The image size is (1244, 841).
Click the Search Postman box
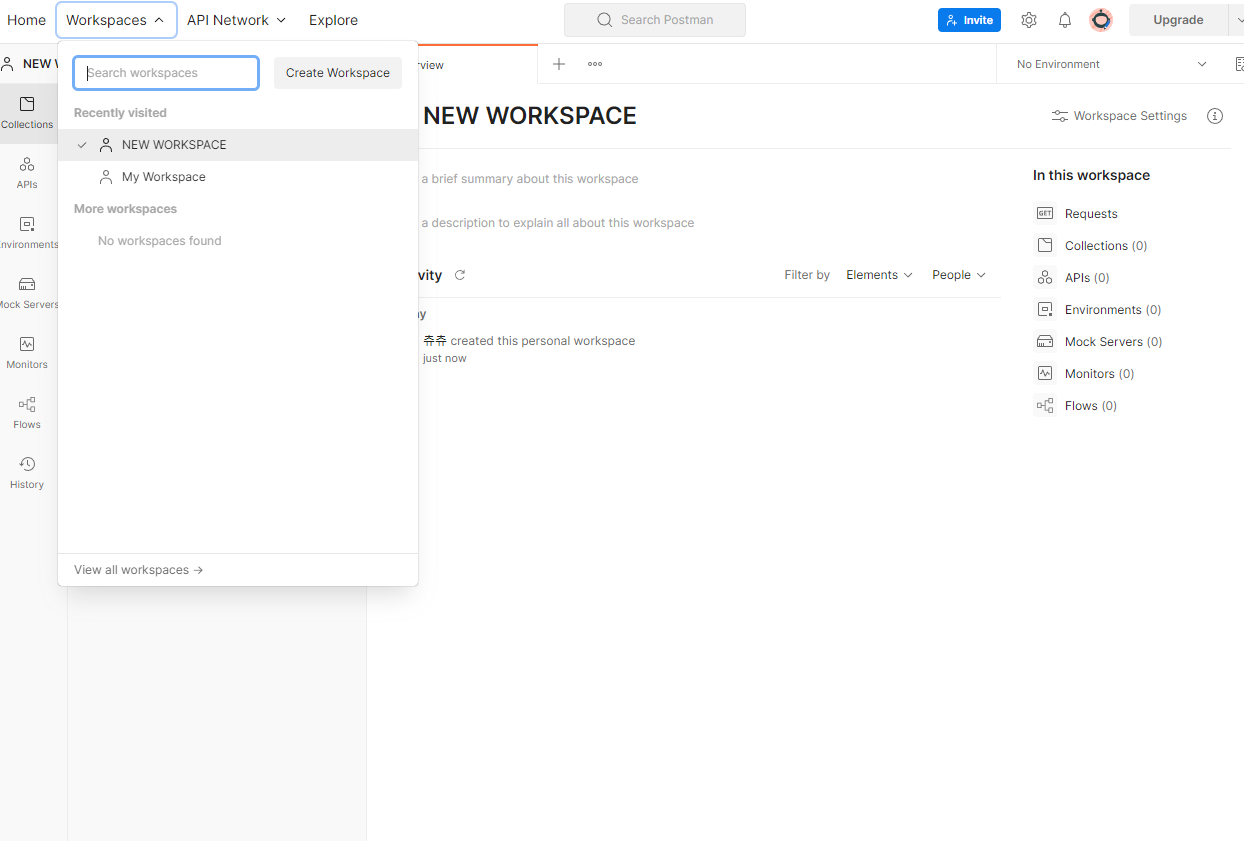point(655,20)
